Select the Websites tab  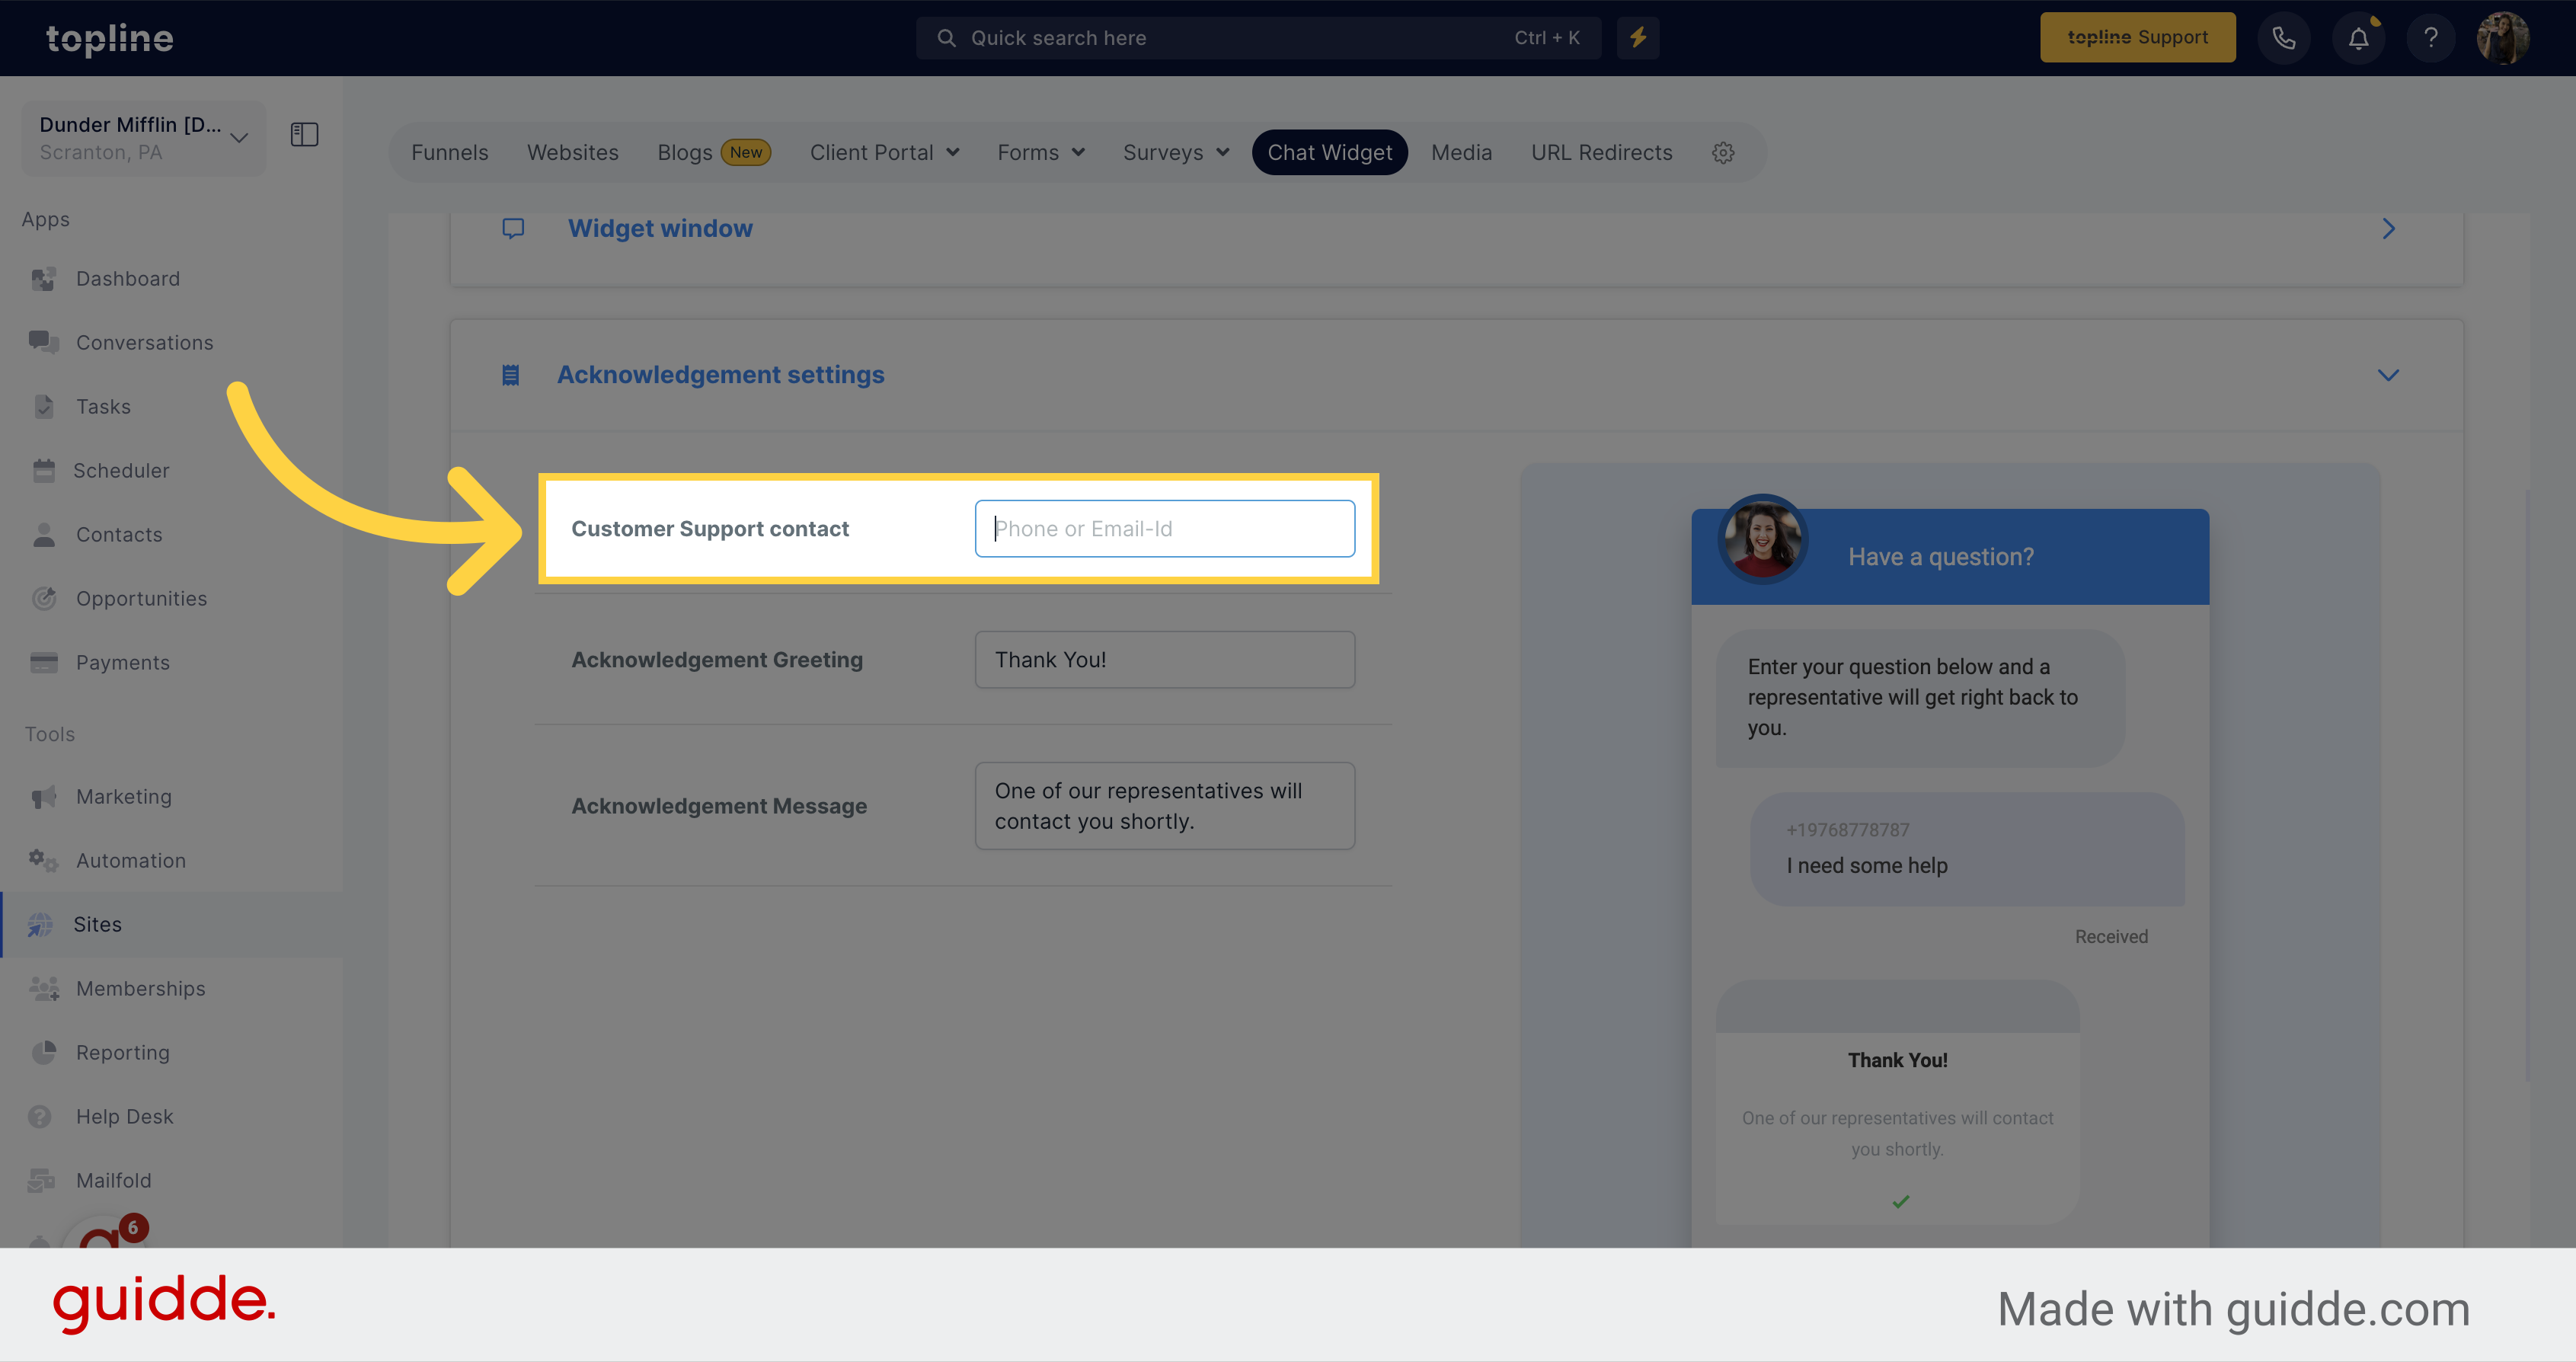click(x=573, y=152)
